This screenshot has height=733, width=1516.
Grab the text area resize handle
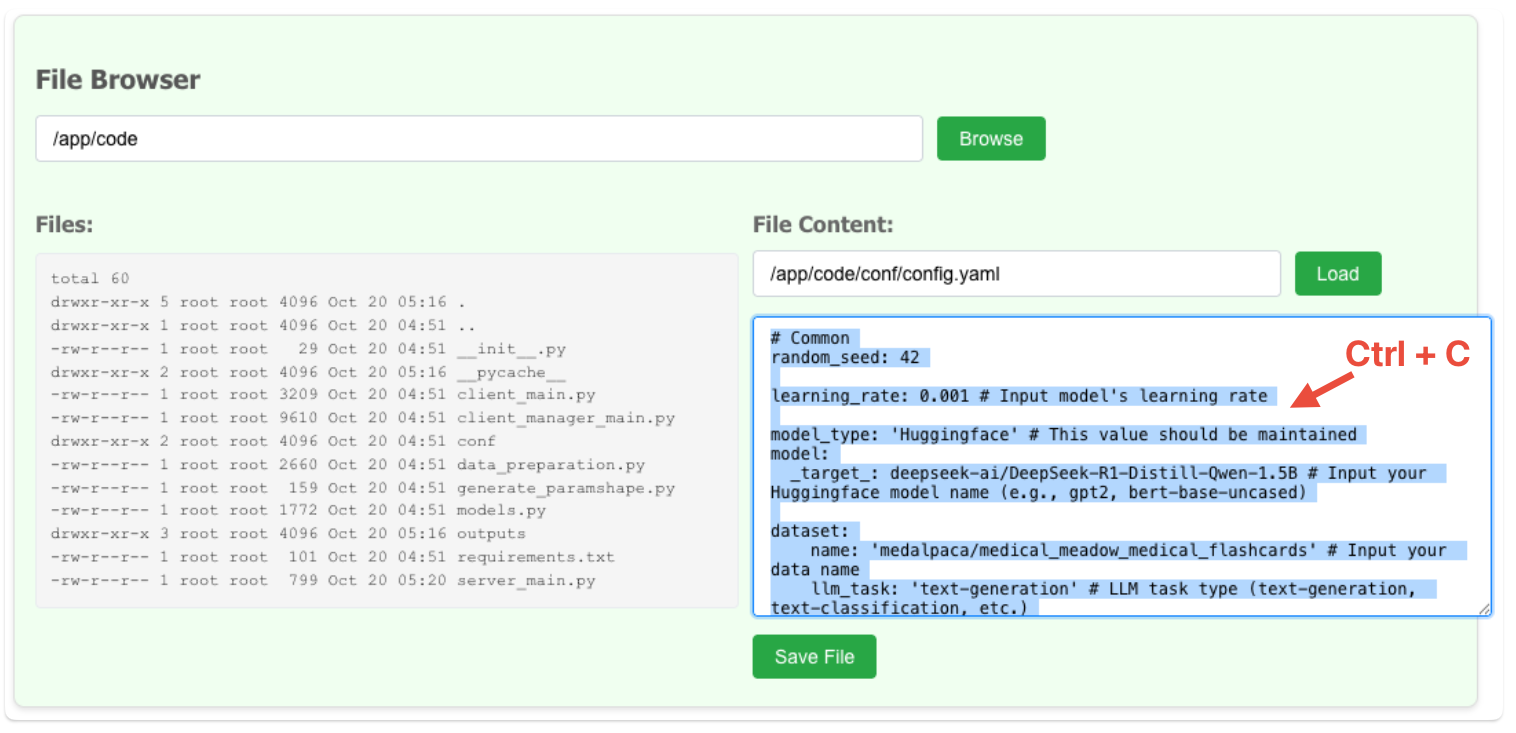click(x=1484, y=609)
